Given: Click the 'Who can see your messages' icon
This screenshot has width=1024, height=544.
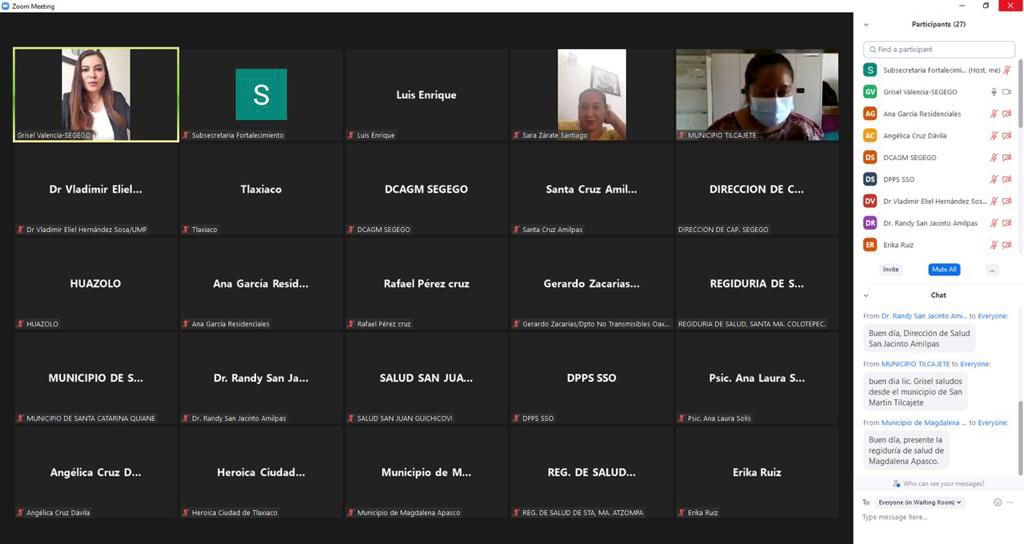Looking at the screenshot, I should [897, 484].
